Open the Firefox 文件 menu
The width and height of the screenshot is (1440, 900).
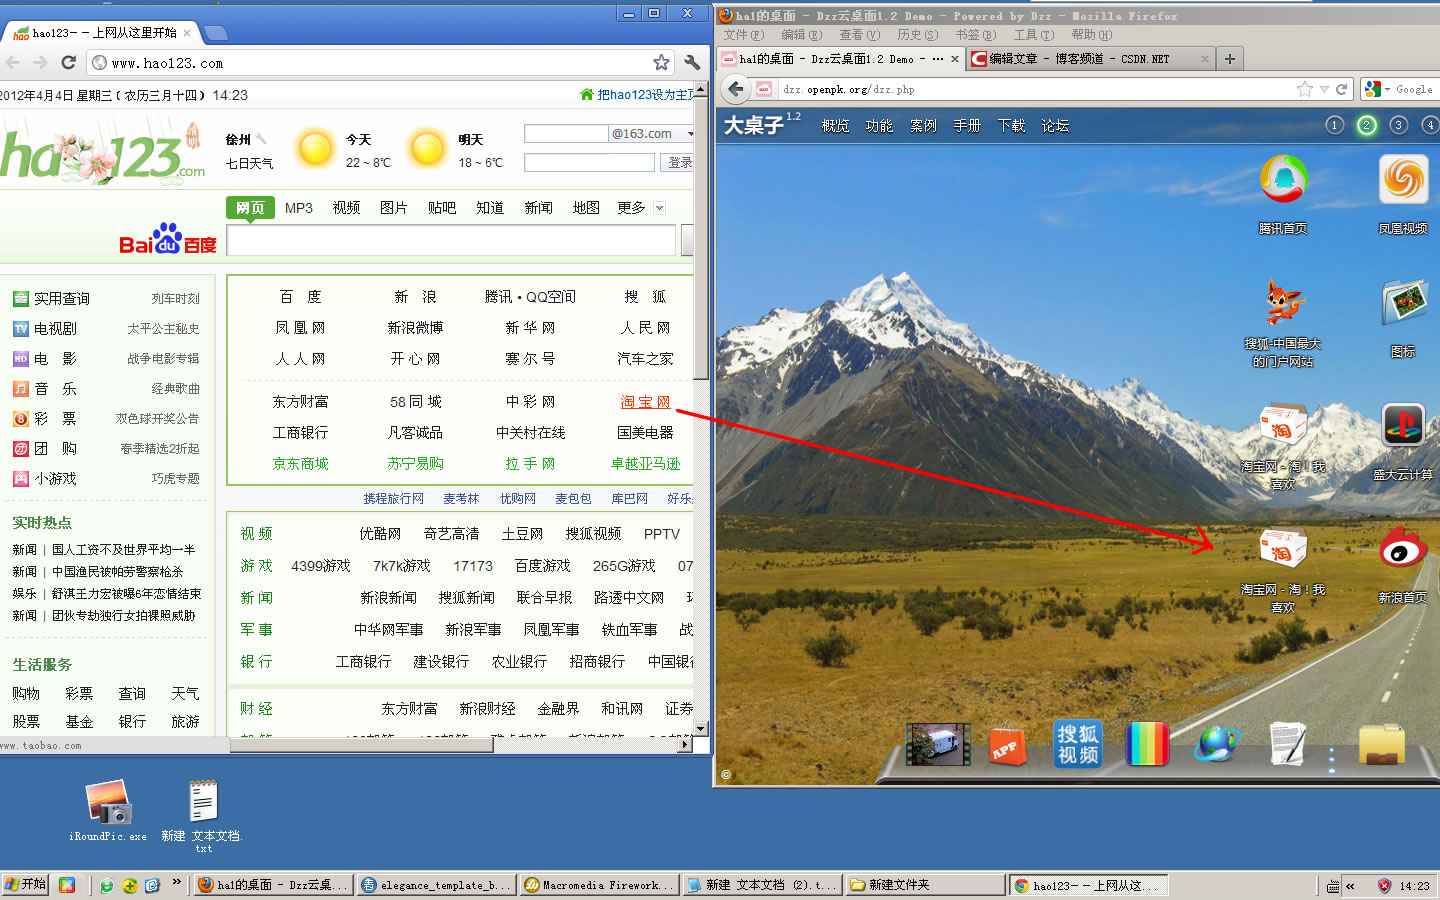click(x=743, y=35)
